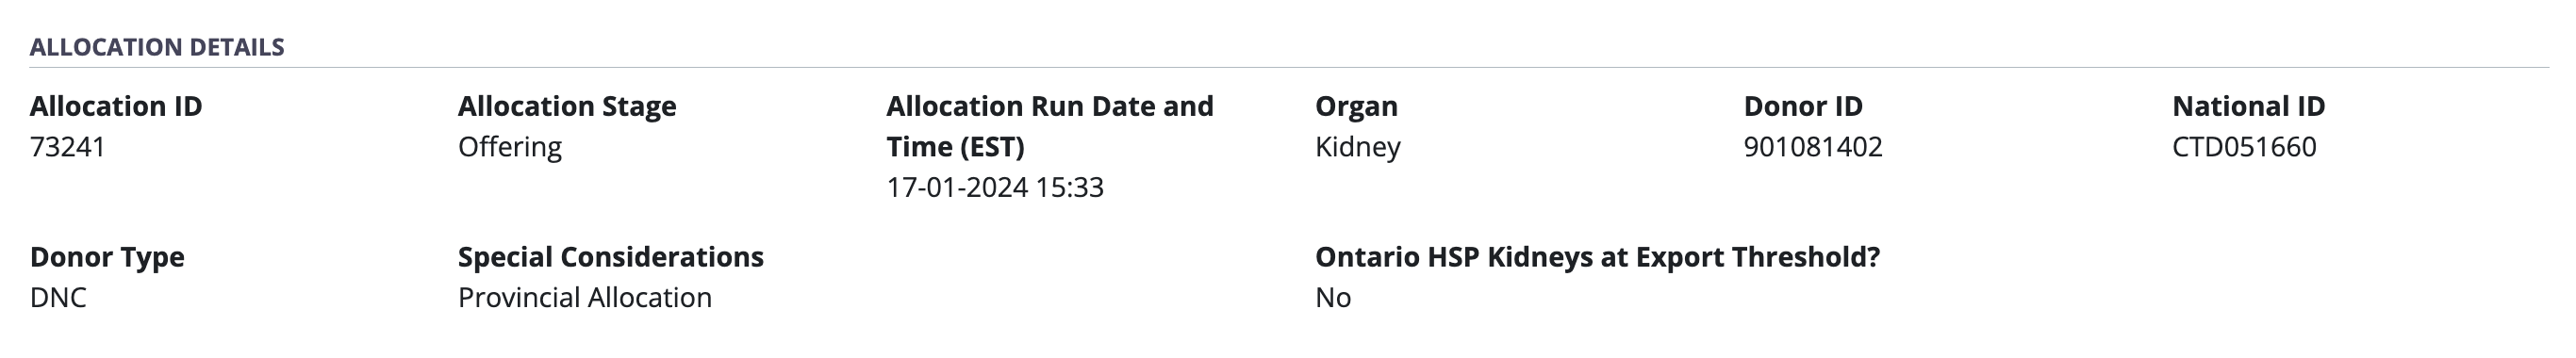The image size is (2576, 358).
Task: Select the DNC donor type value
Action: coord(58,297)
